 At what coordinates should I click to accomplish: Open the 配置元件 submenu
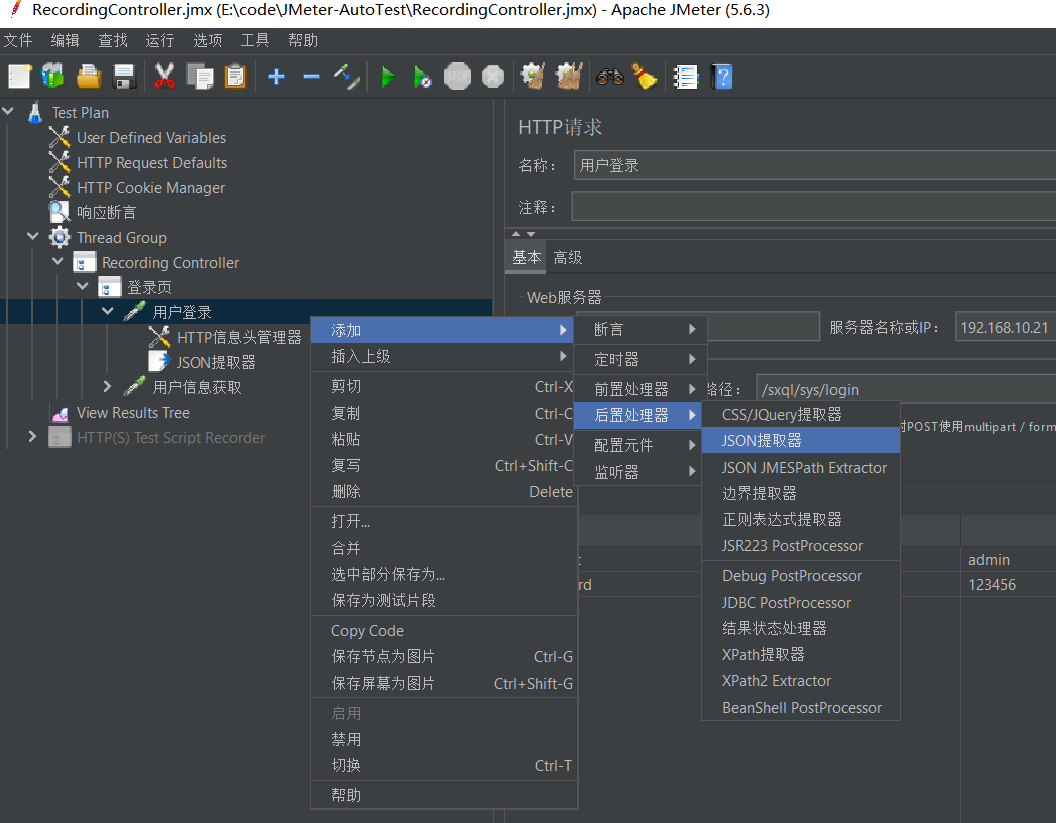pyautogui.click(x=640, y=445)
